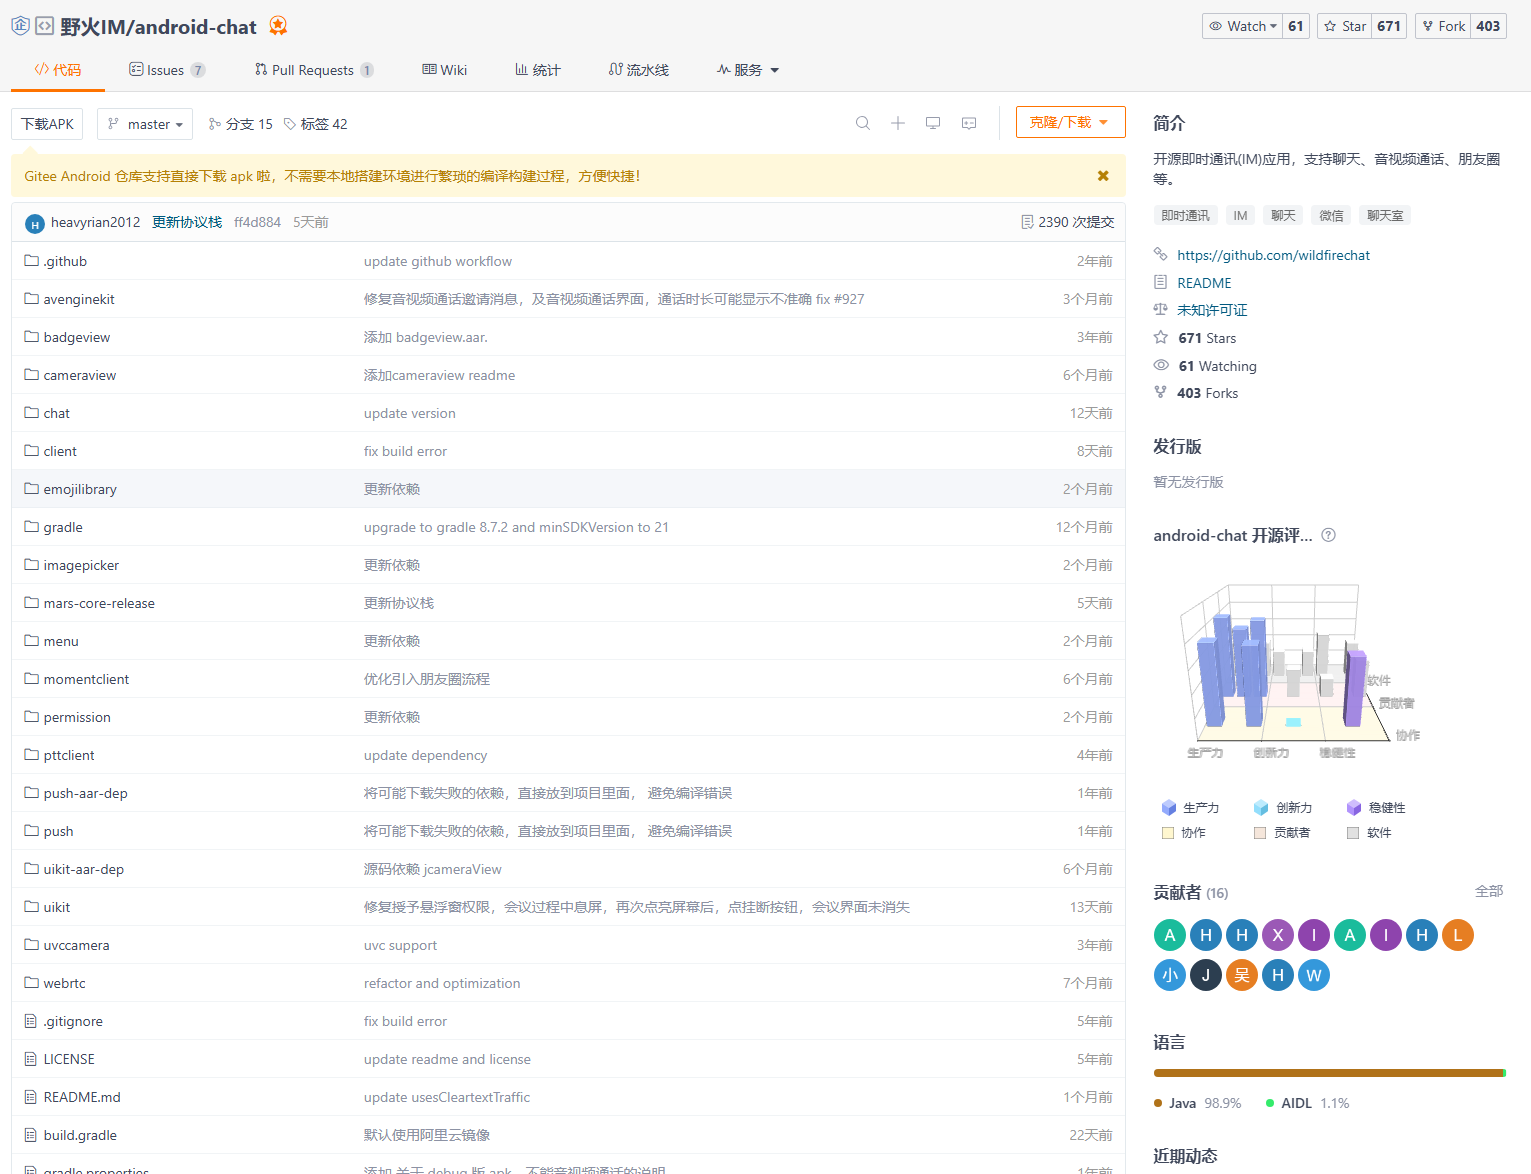
Task: Open the mars-core-release folder
Action: (99, 603)
